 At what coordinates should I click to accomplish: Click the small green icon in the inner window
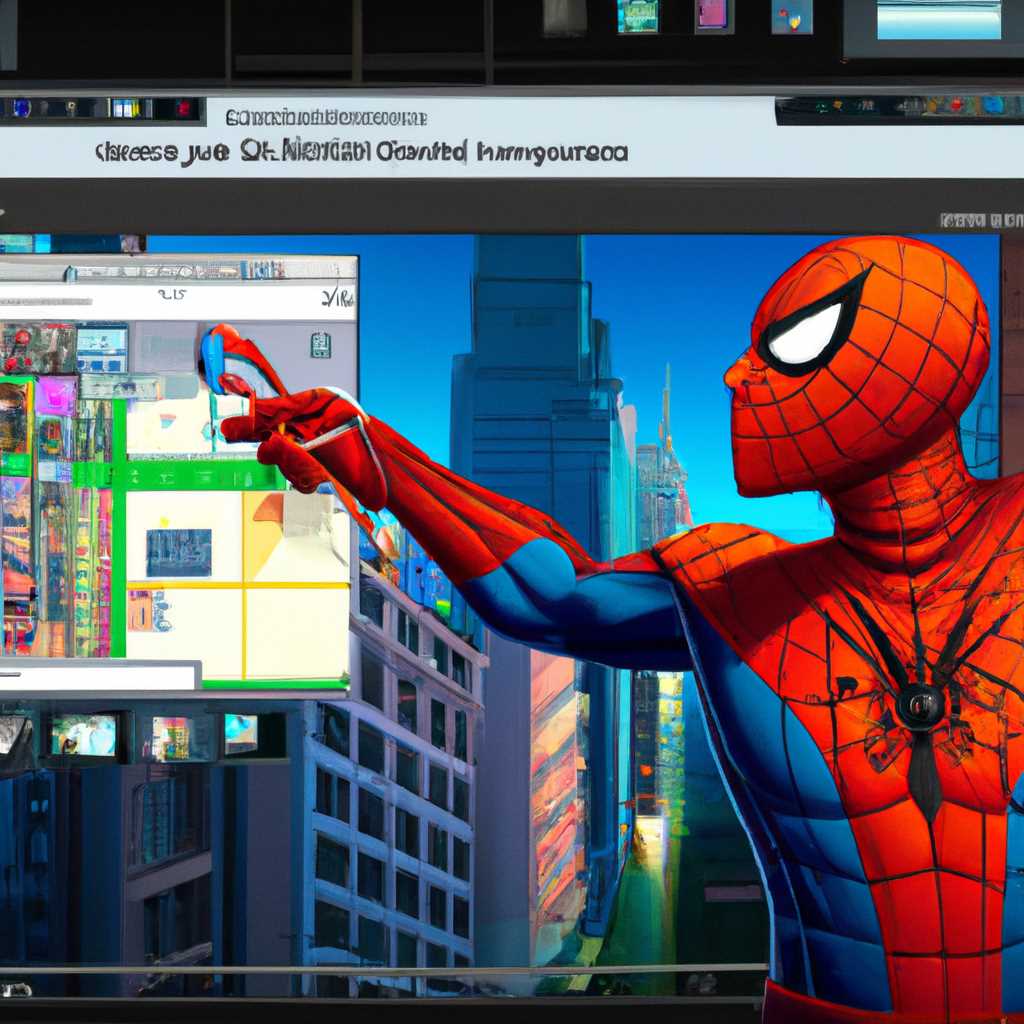(x=320, y=345)
